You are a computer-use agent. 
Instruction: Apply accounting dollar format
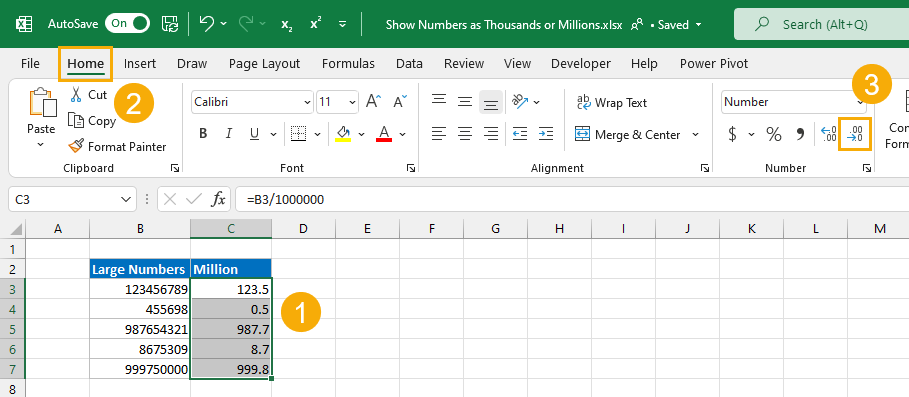tap(732, 134)
